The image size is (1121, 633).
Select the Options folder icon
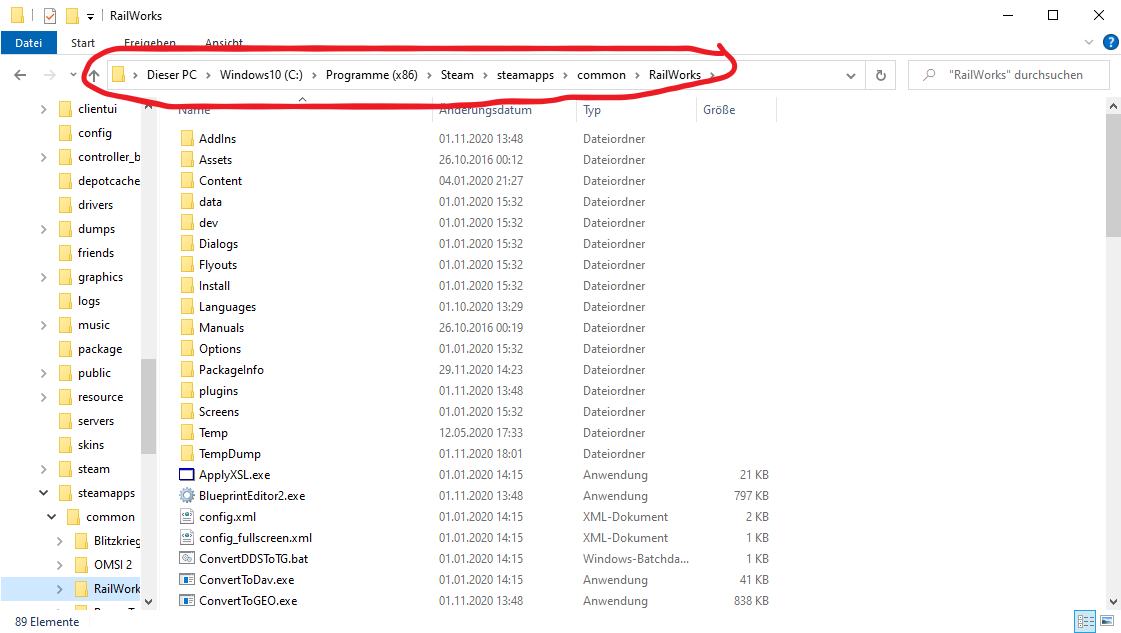pos(187,348)
